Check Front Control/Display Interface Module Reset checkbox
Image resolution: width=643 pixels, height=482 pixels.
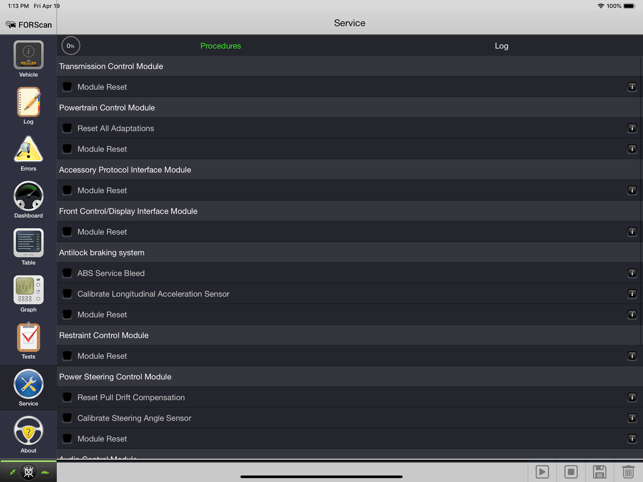click(x=67, y=232)
